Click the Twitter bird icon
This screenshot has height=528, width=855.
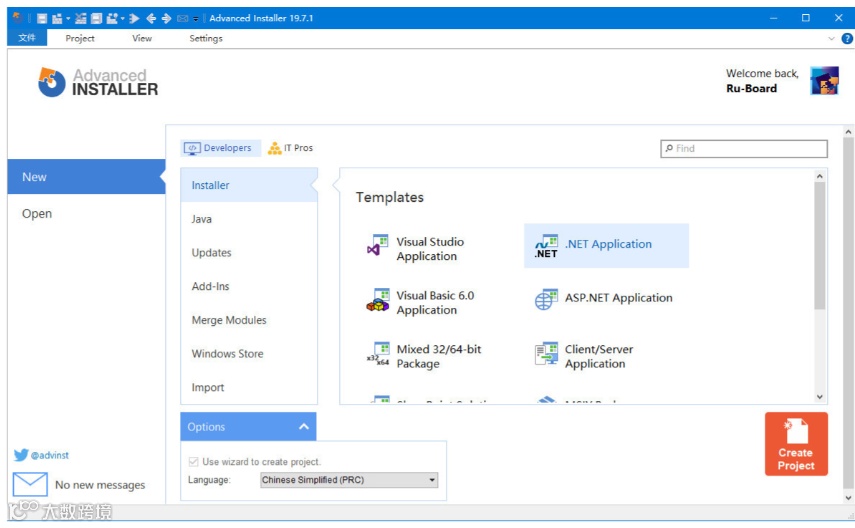click(x=21, y=455)
